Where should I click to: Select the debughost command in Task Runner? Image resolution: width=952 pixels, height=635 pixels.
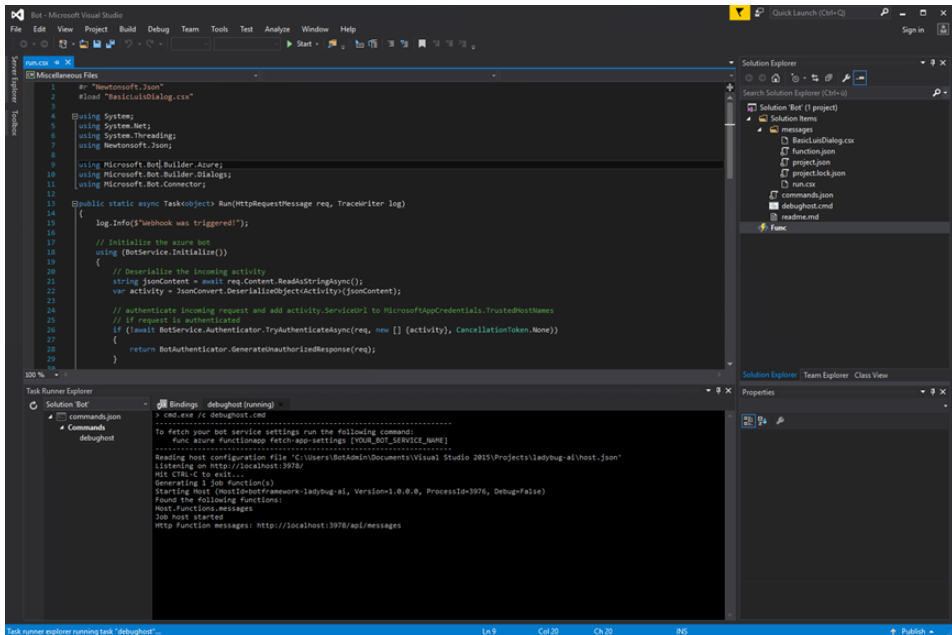click(x=97, y=438)
